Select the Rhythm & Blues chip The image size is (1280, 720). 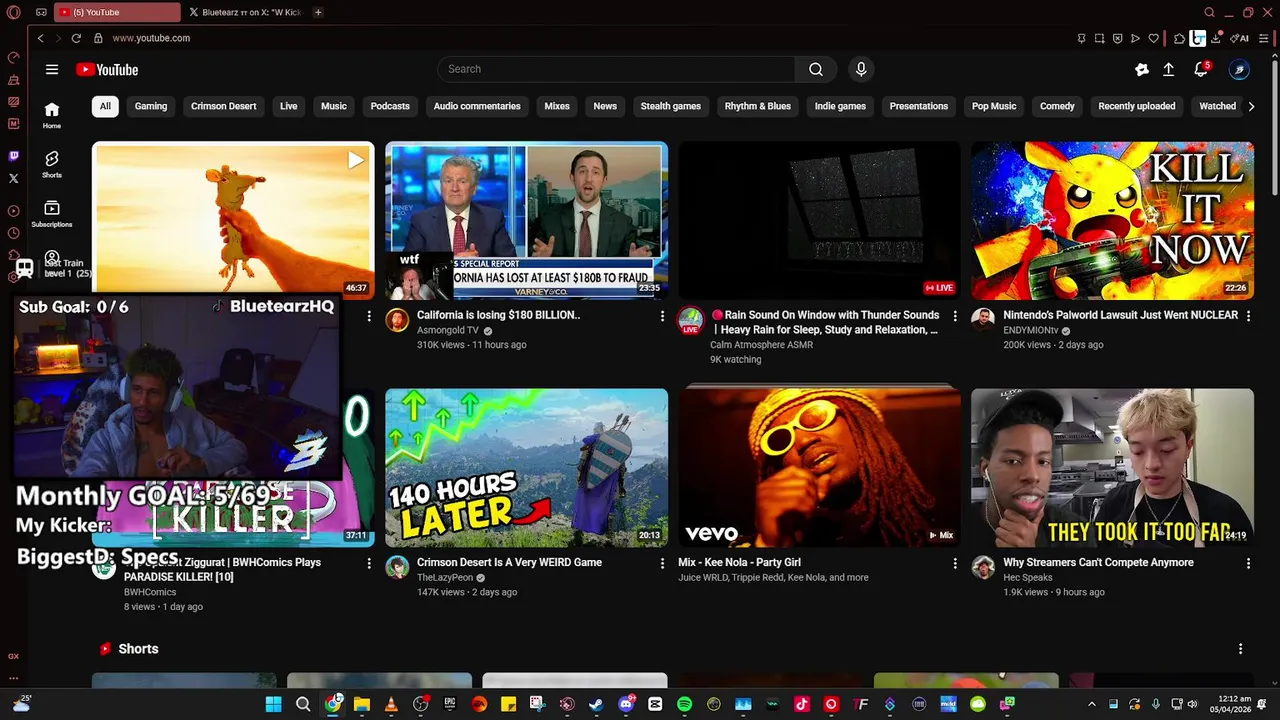pos(758,106)
